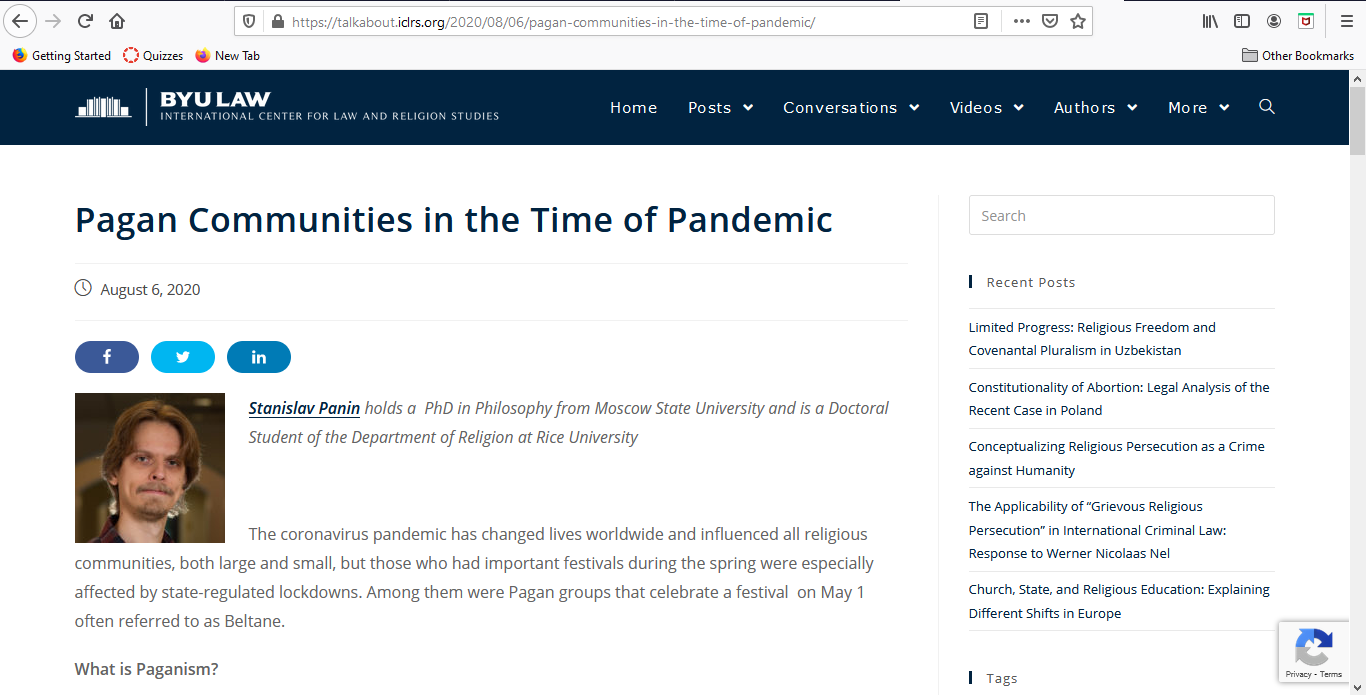The image size is (1366, 695).
Task: Open the Home navigation item
Action: click(633, 108)
